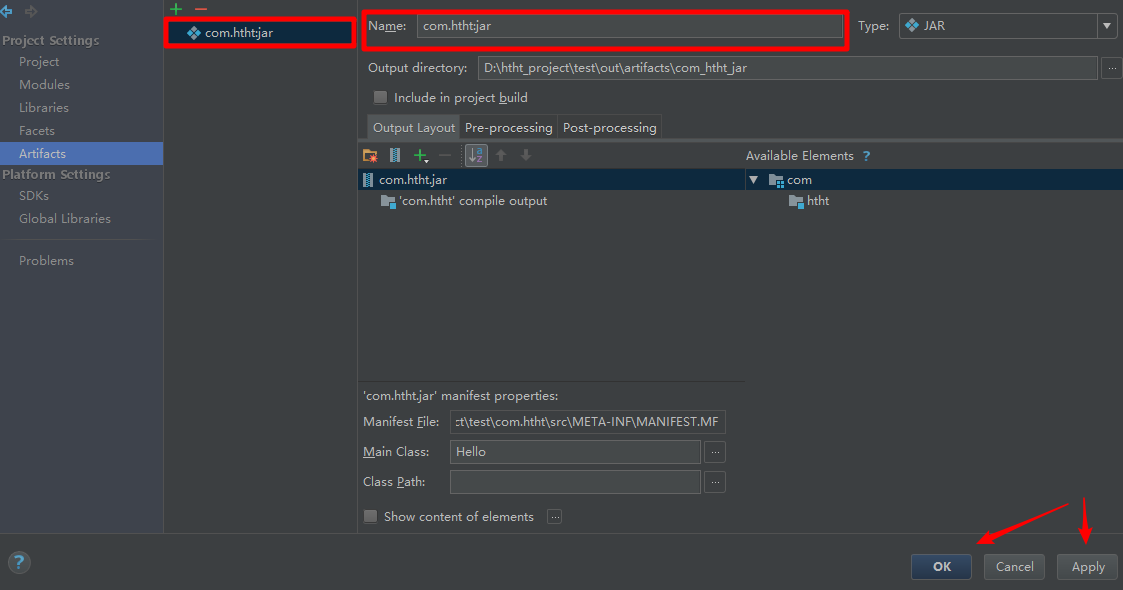
Task: Open the Project settings page
Action: (39, 62)
